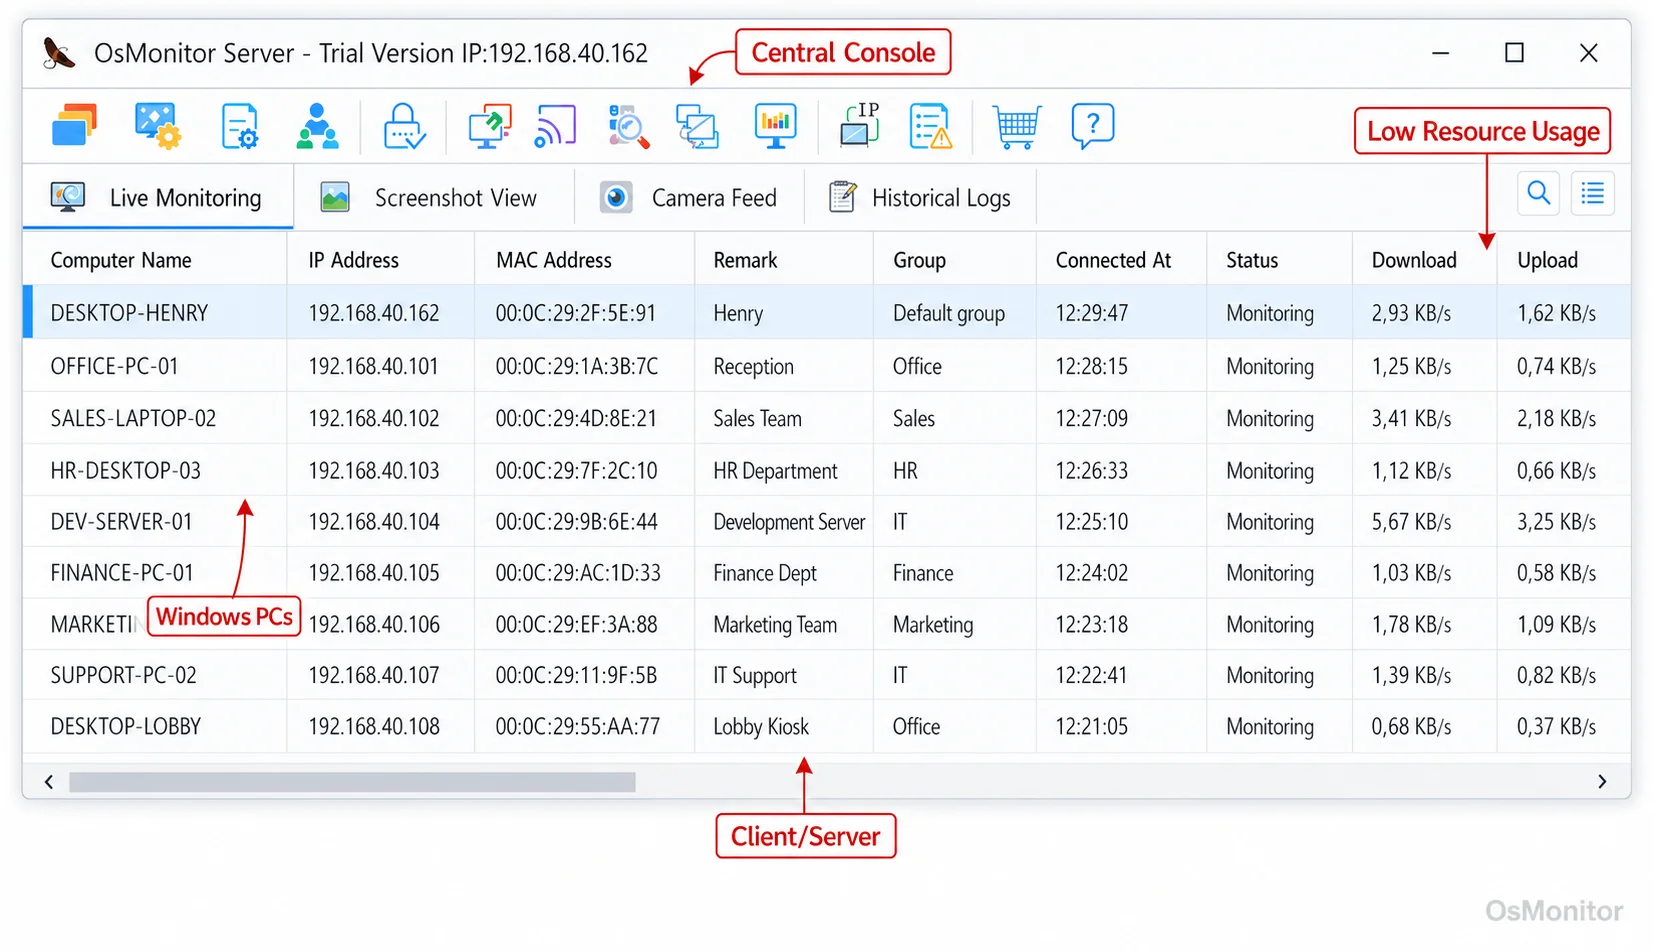Click the password lock checkmark icon
This screenshot has width=1654, height=951.
(404, 126)
